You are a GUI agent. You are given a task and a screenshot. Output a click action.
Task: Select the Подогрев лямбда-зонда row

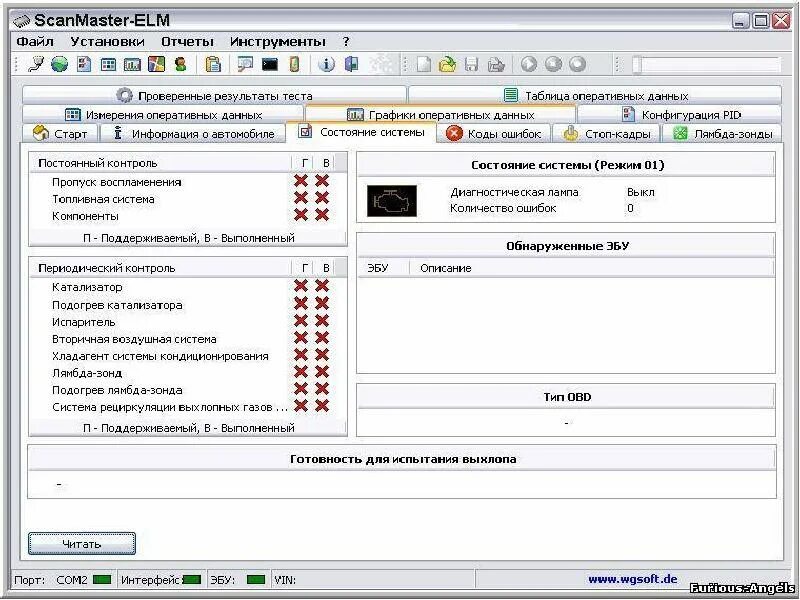point(188,390)
